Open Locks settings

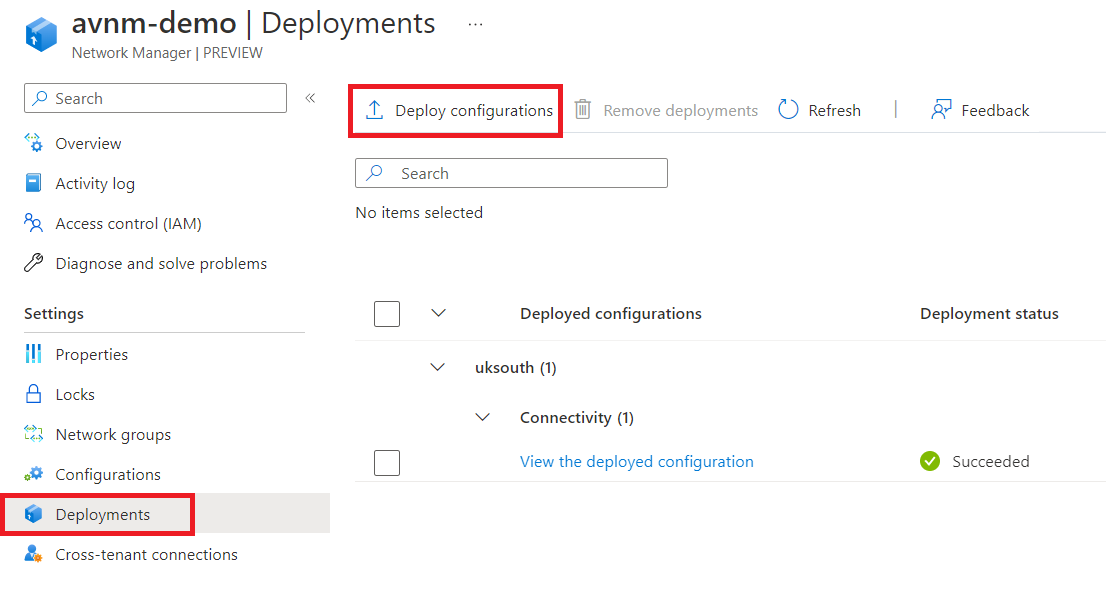(x=75, y=394)
